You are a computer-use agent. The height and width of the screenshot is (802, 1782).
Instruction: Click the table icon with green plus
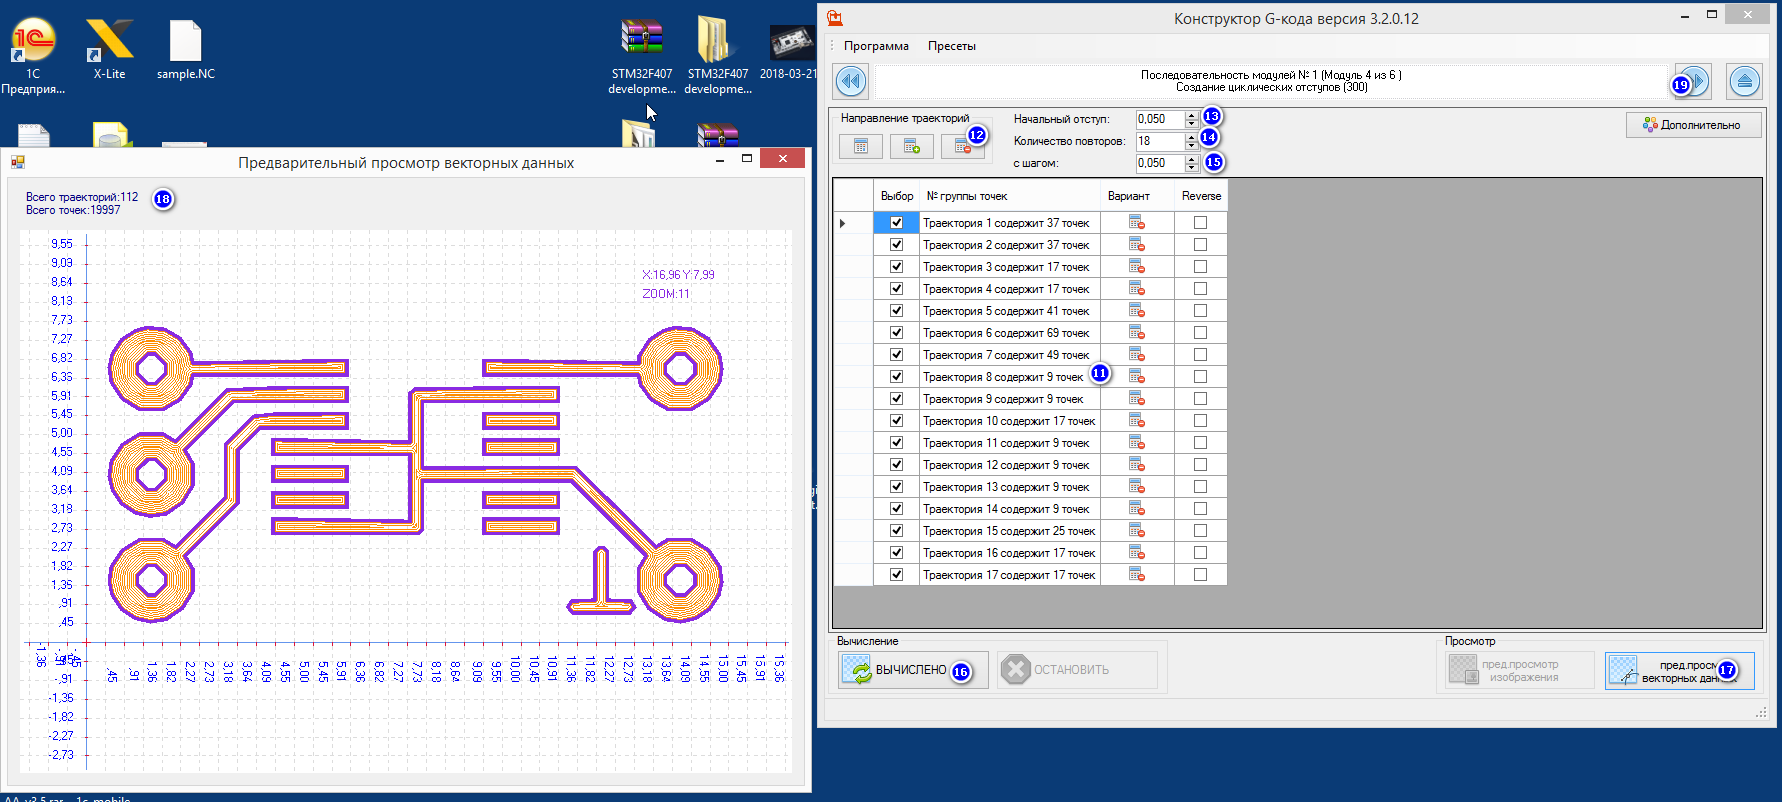911,147
